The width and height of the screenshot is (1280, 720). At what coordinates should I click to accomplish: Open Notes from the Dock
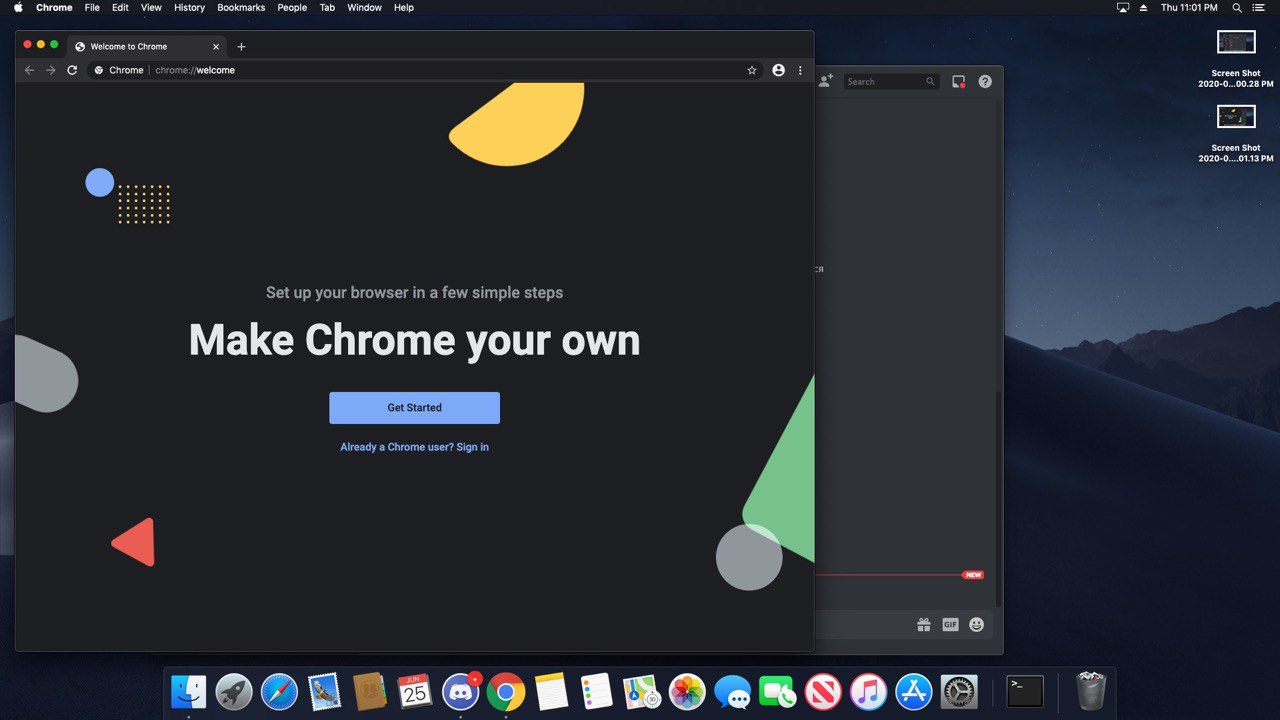coord(551,692)
